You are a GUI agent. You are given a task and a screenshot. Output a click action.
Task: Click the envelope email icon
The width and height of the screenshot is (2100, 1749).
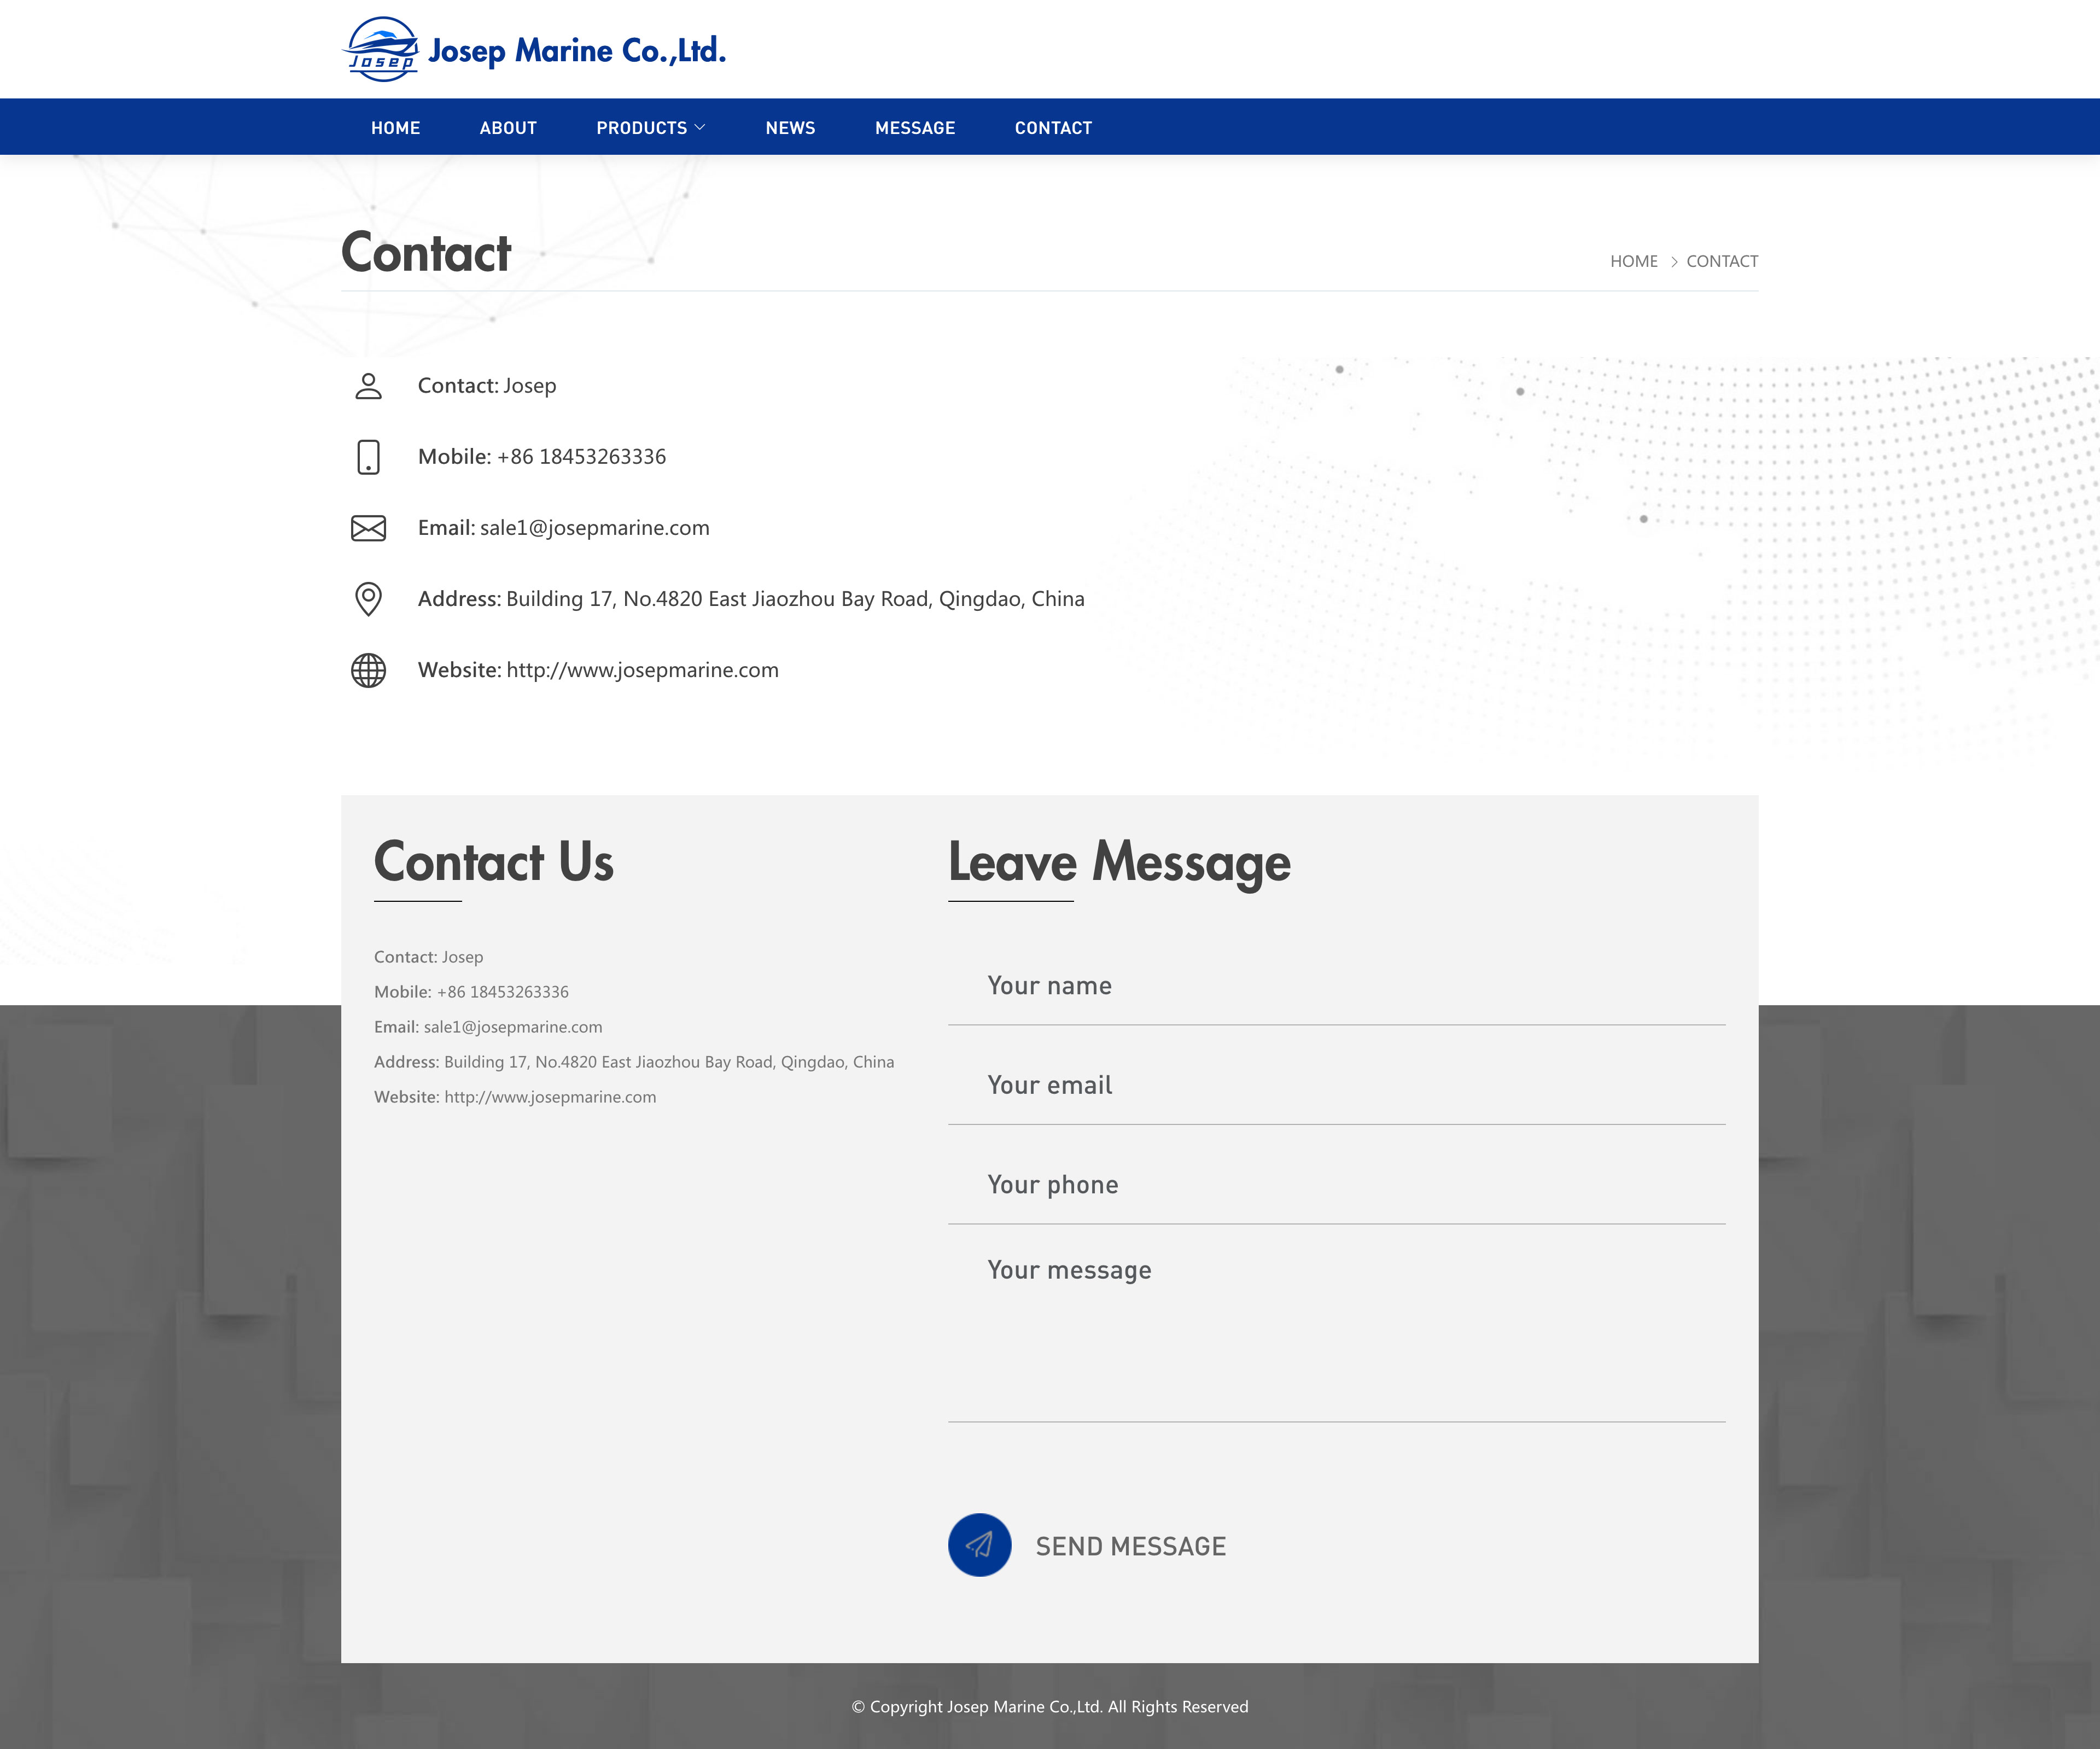pyautogui.click(x=368, y=528)
